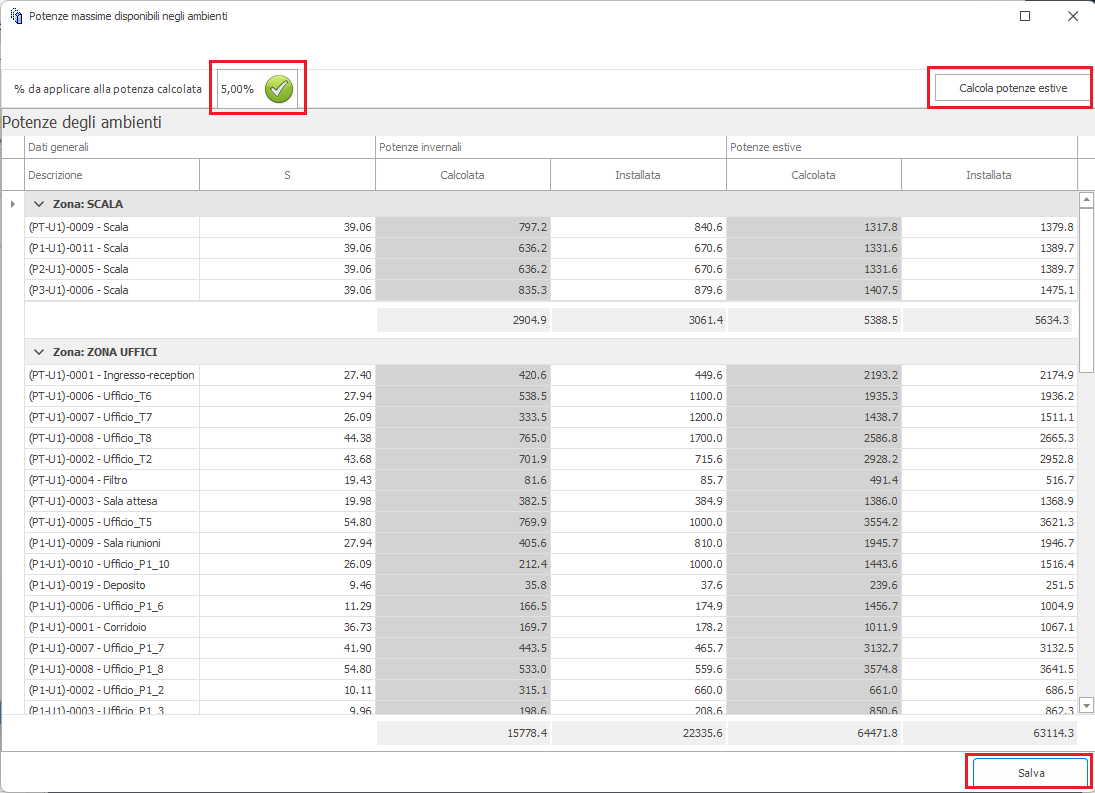Click the green checkmark confirm icon

click(279, 89)
